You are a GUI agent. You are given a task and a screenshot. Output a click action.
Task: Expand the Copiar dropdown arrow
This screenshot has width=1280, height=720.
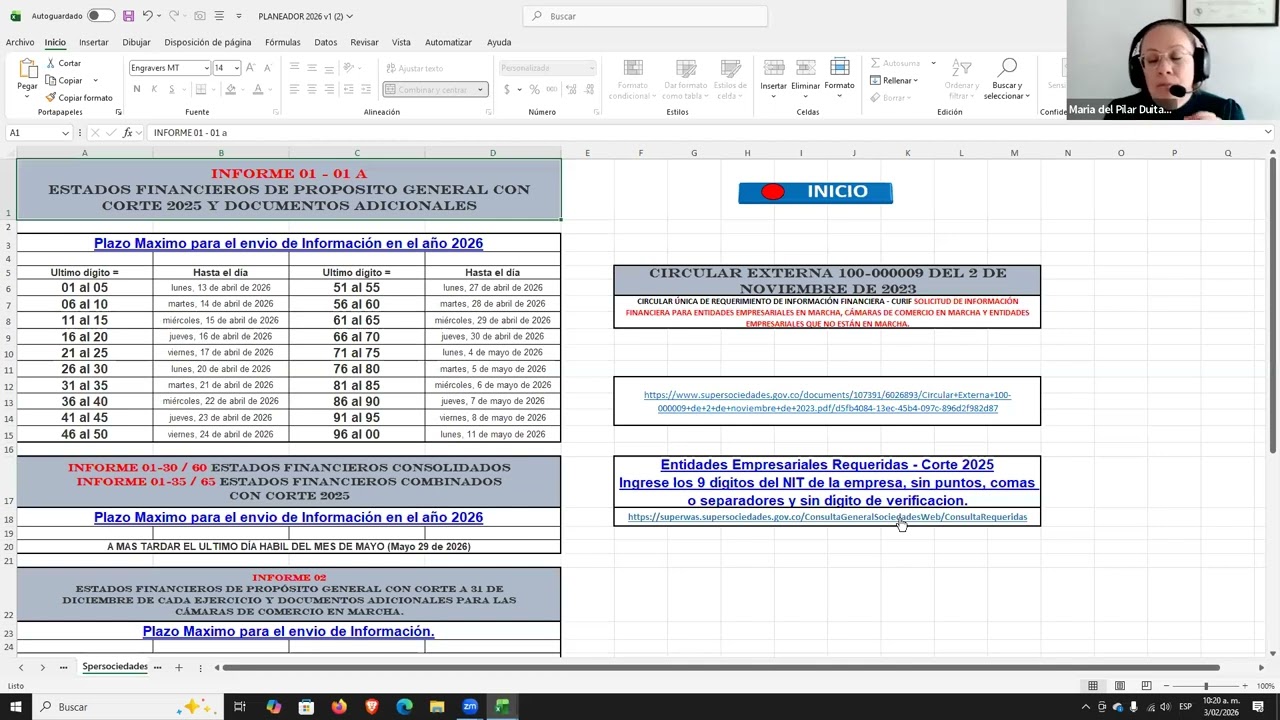(95, 80)
